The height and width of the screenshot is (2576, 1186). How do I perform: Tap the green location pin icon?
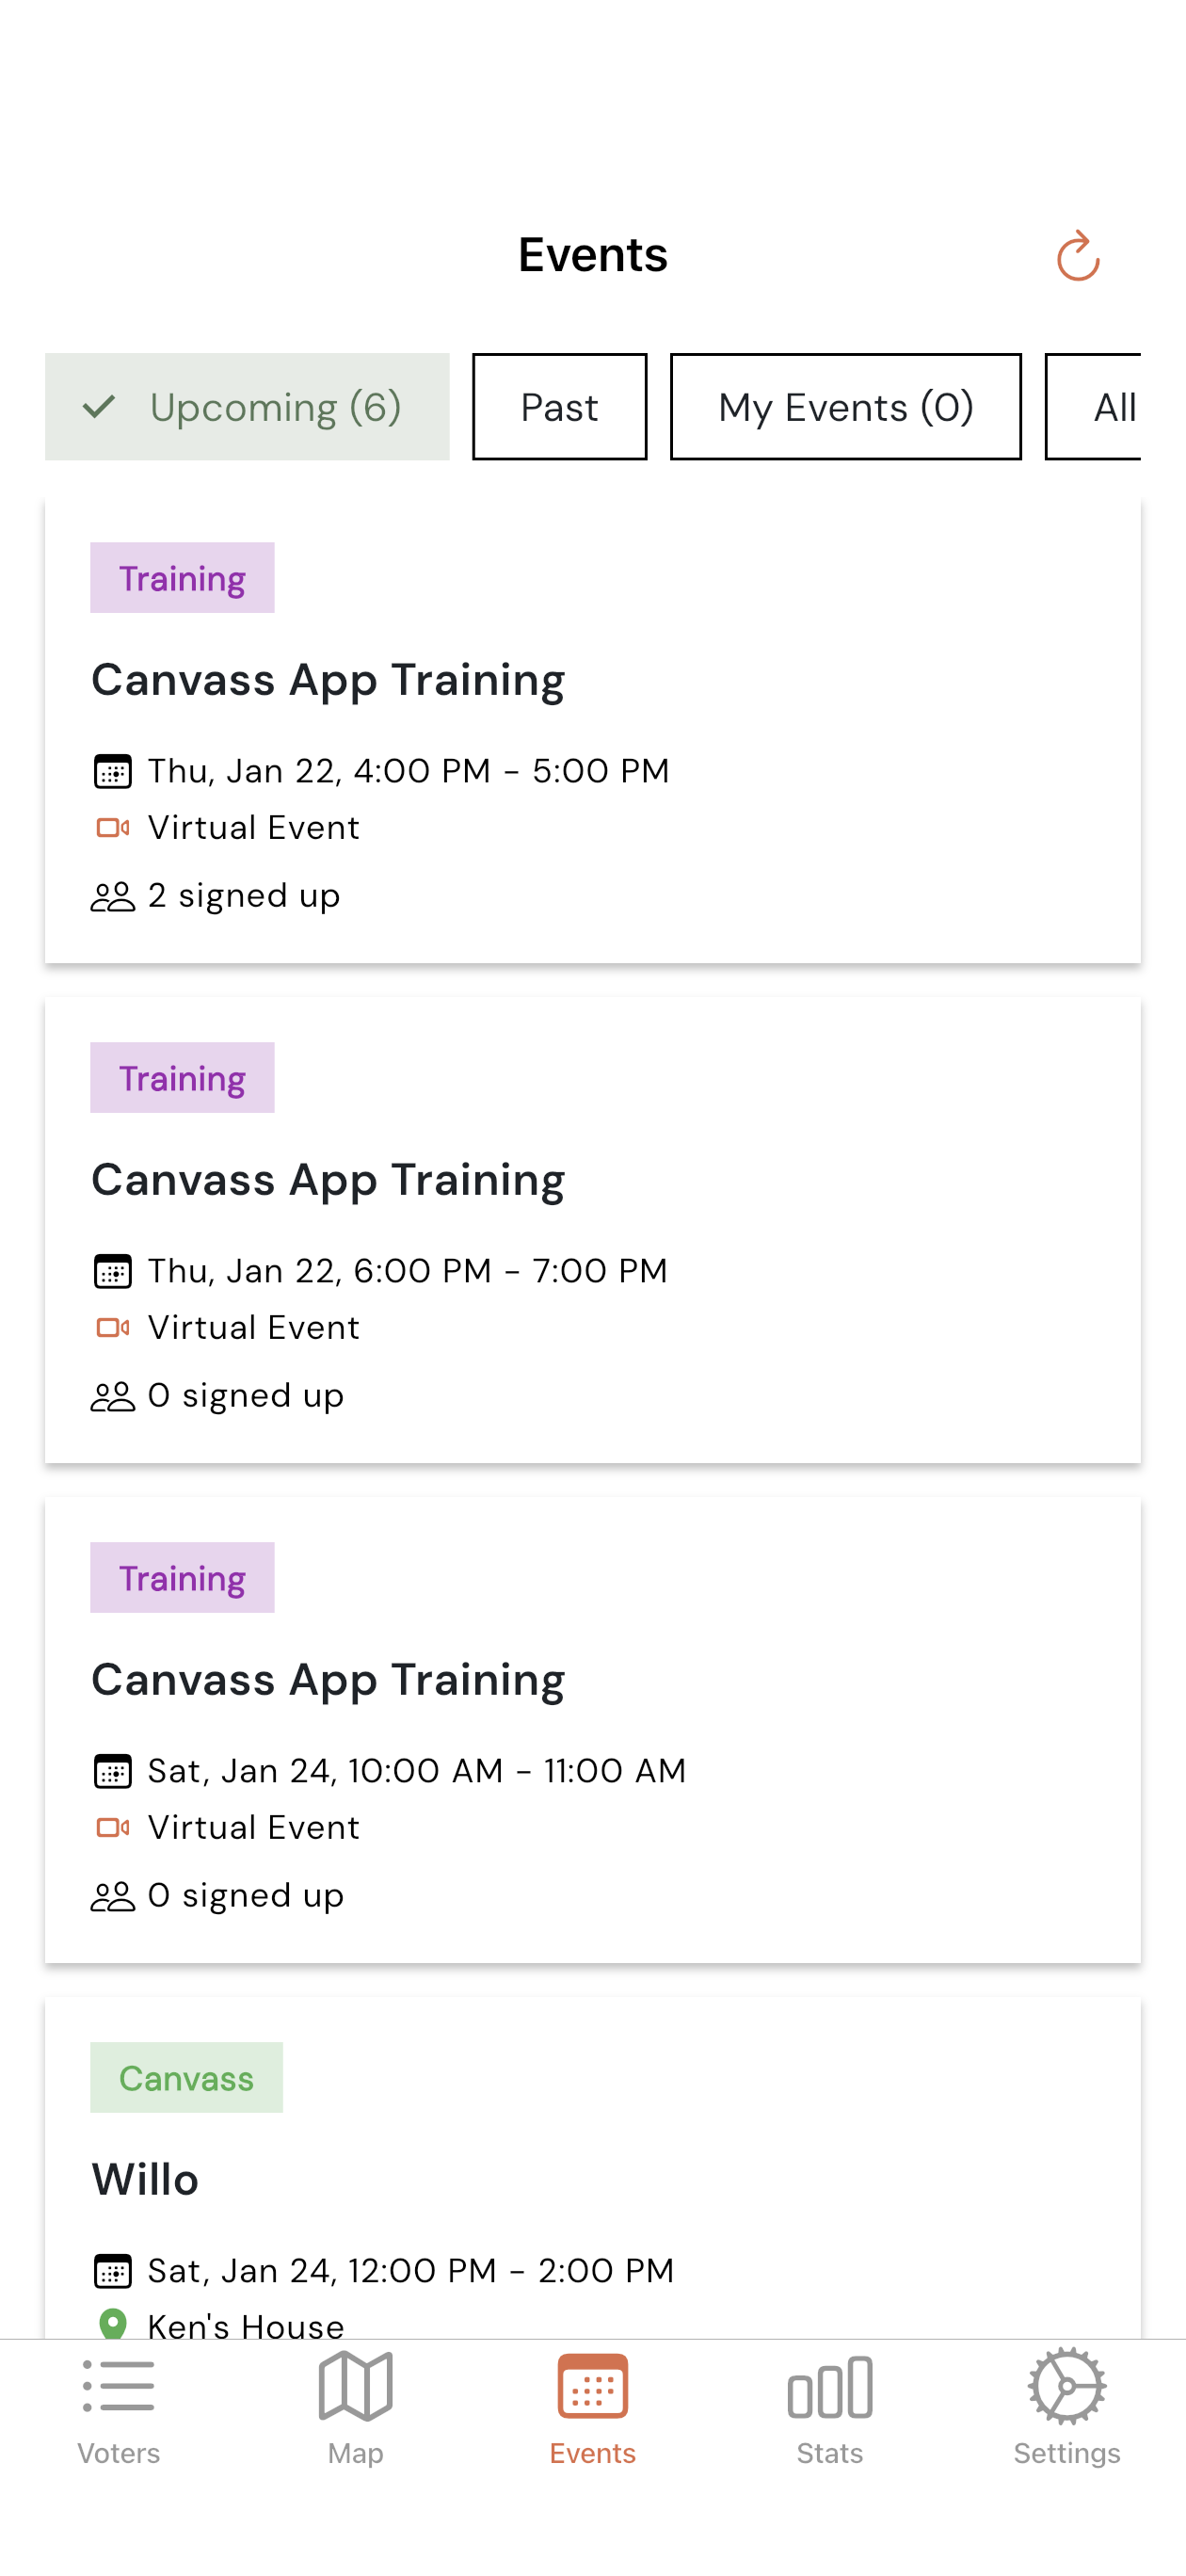(x=113, y=2323)
